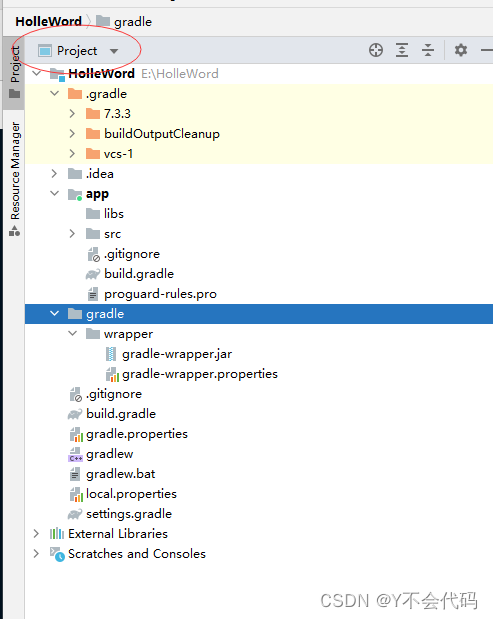
Task: Select the HolleWord project root row
Action: [x=259, y=74]
